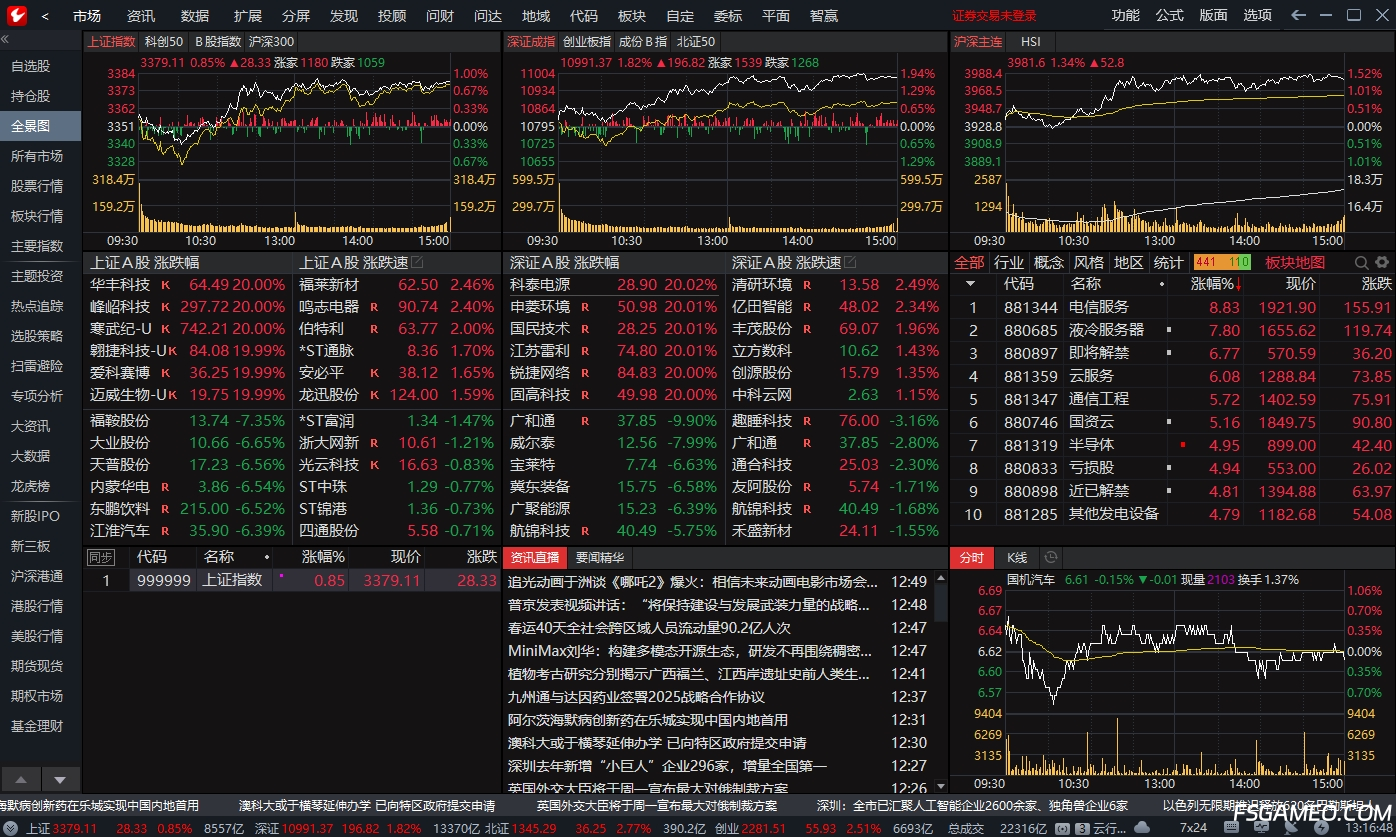Select the 地区 sector tab
The image size is (1396, 837).
click(x=1128, y=262)
